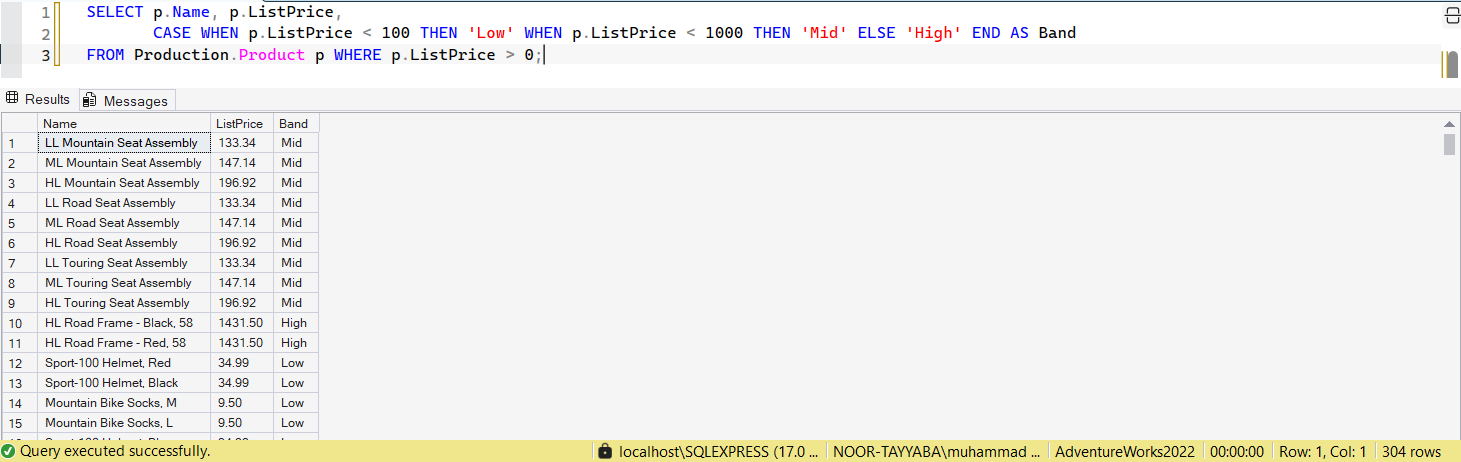The height and width of the screenshot is (462, 1461).
Task: Place cursor on 'Production.Product' in the query
Action: tap(219, 55)
